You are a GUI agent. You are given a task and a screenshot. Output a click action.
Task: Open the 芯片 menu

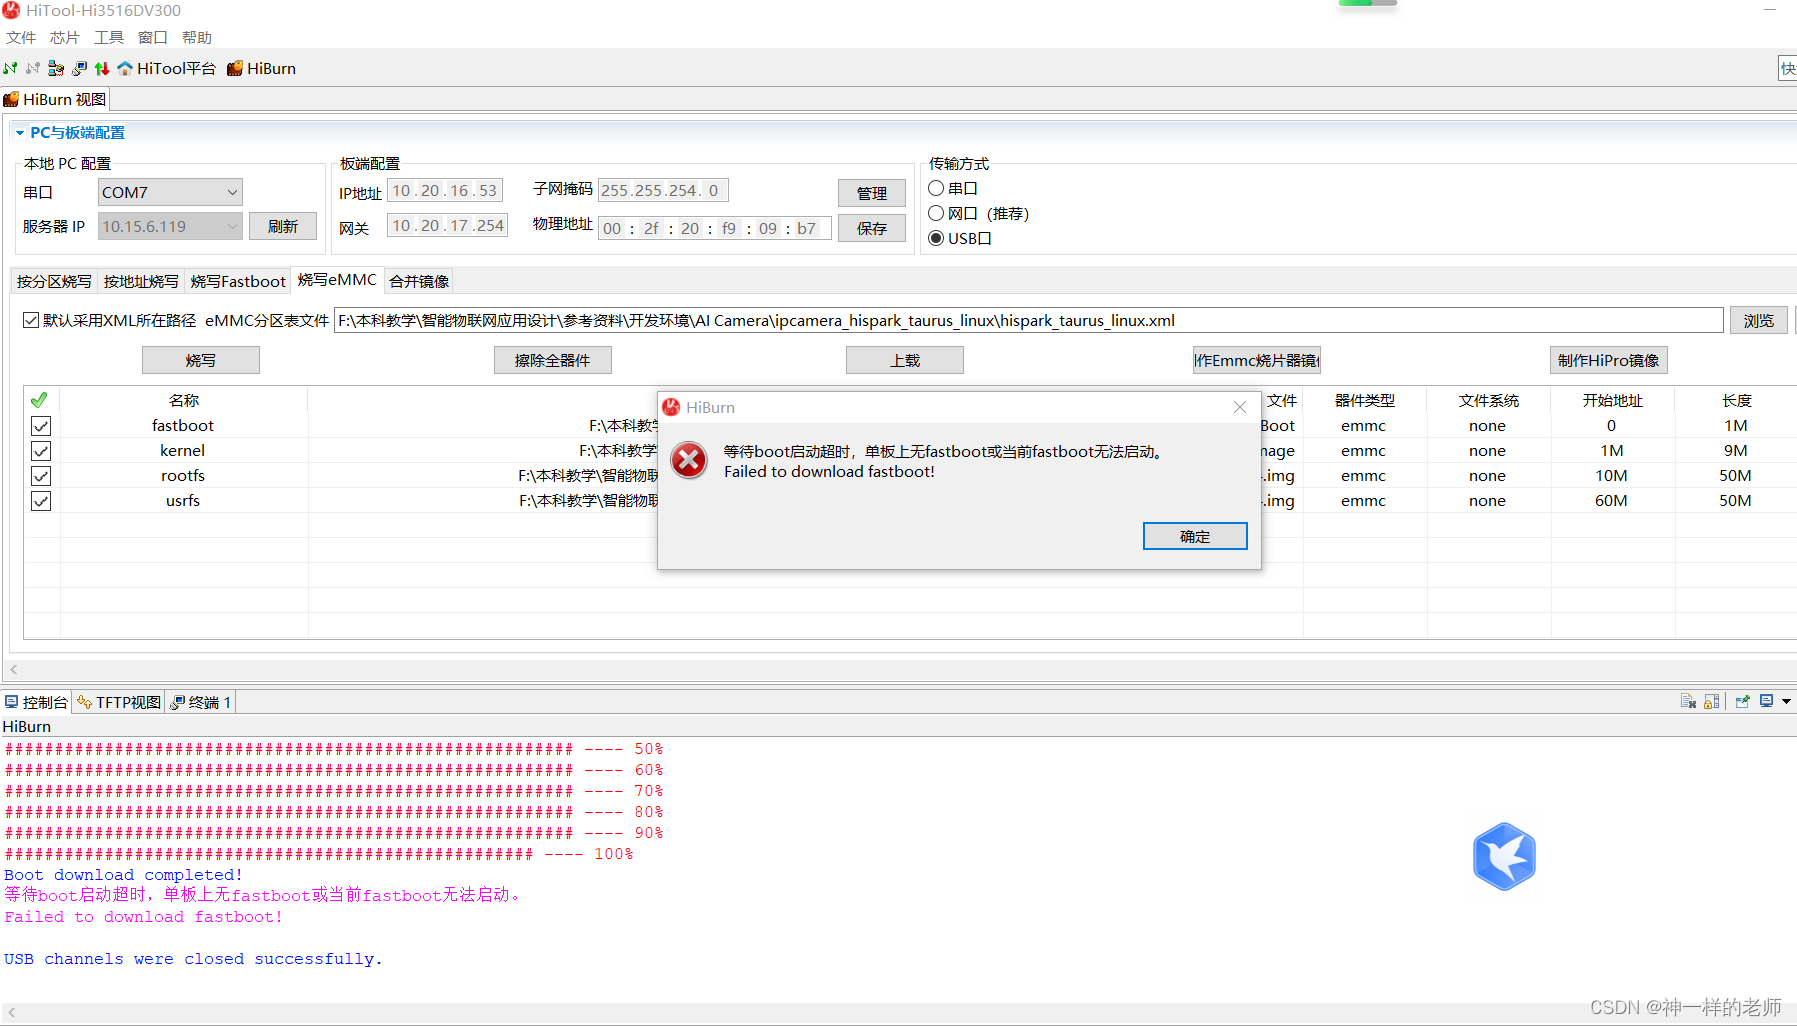pos(65,38)
